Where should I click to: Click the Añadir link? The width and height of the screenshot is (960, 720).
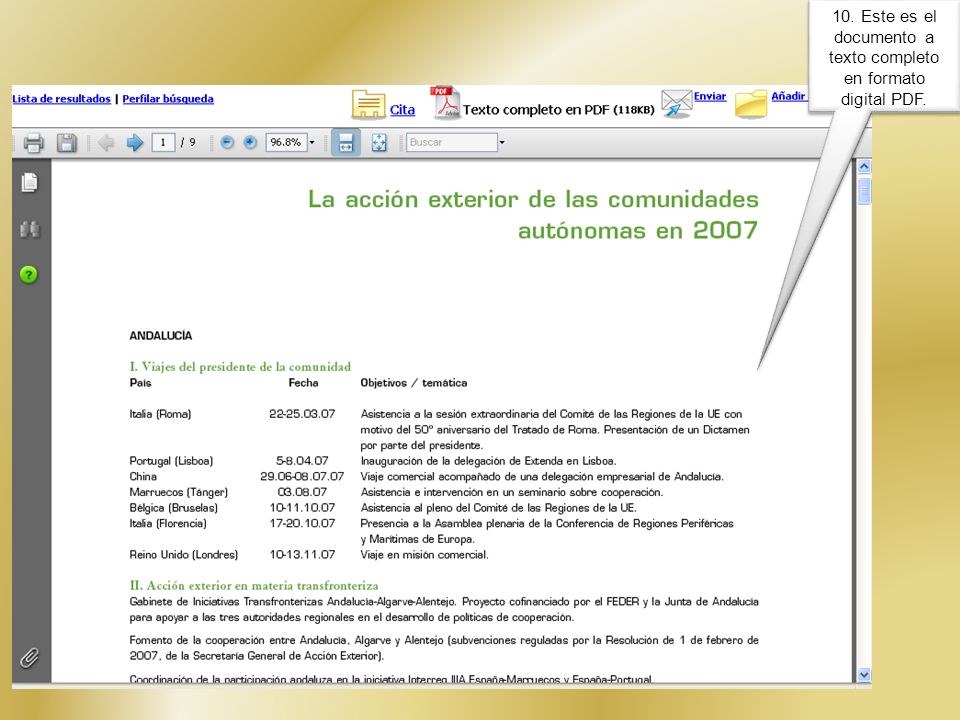click(788, 96)
